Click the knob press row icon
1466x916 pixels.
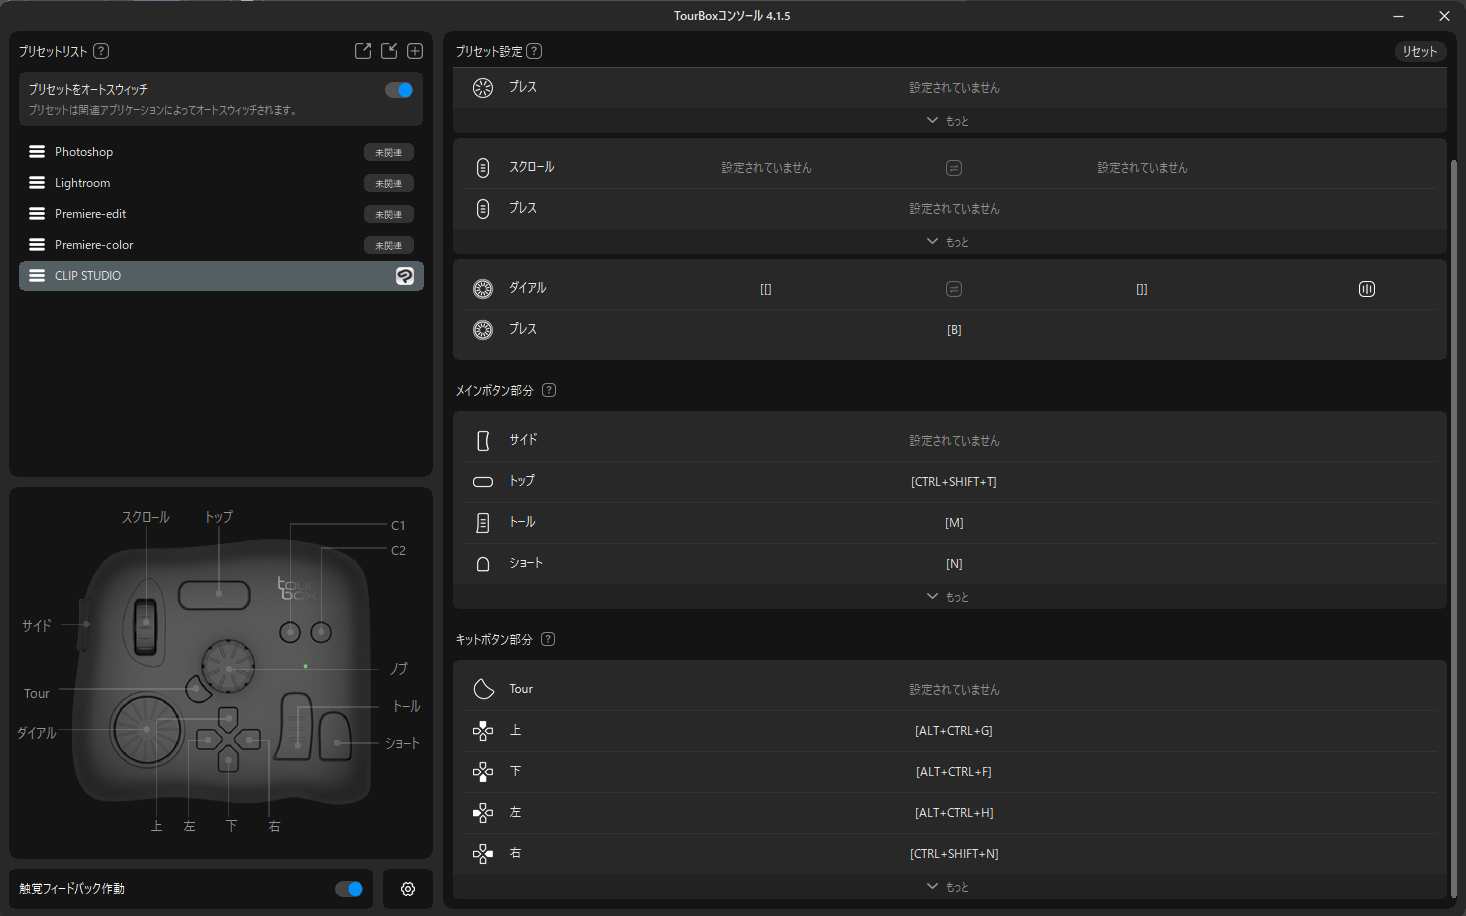(483, 88)
